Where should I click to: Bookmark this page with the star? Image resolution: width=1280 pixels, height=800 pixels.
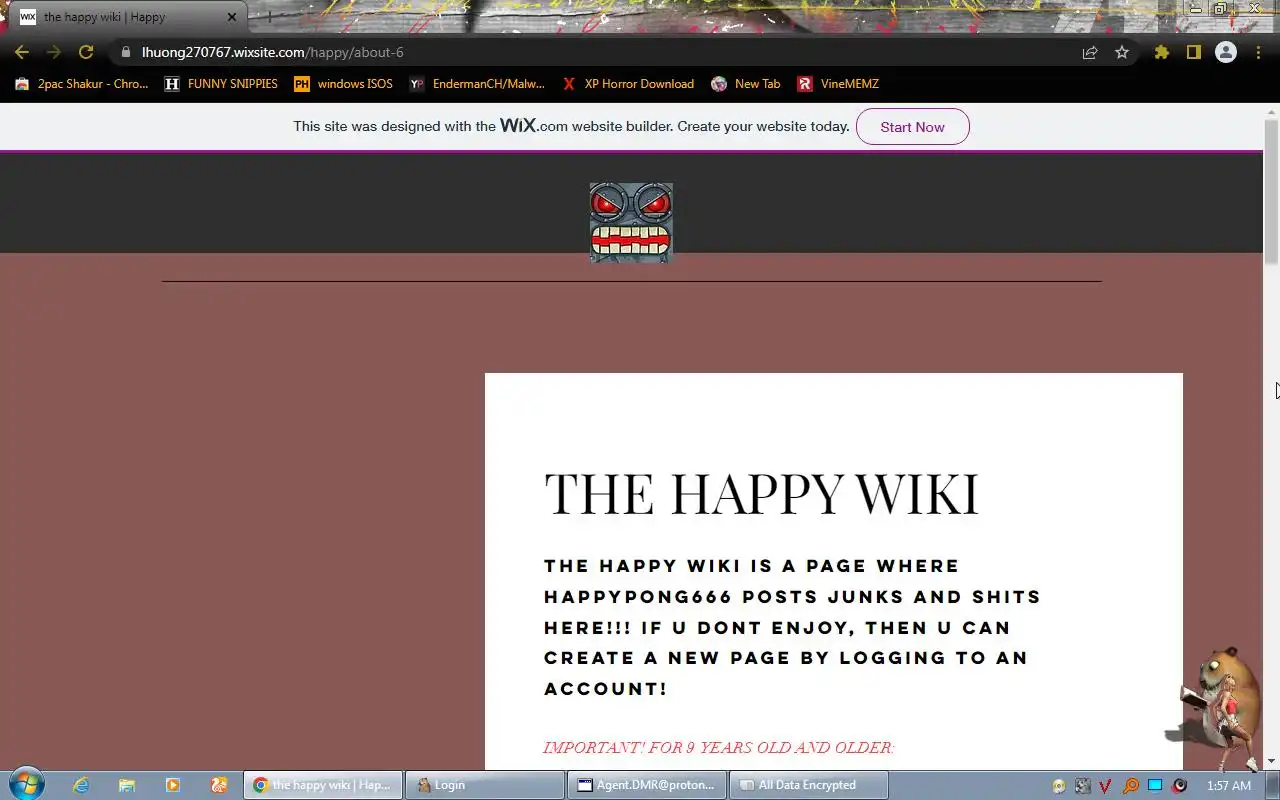point(1122,52)
